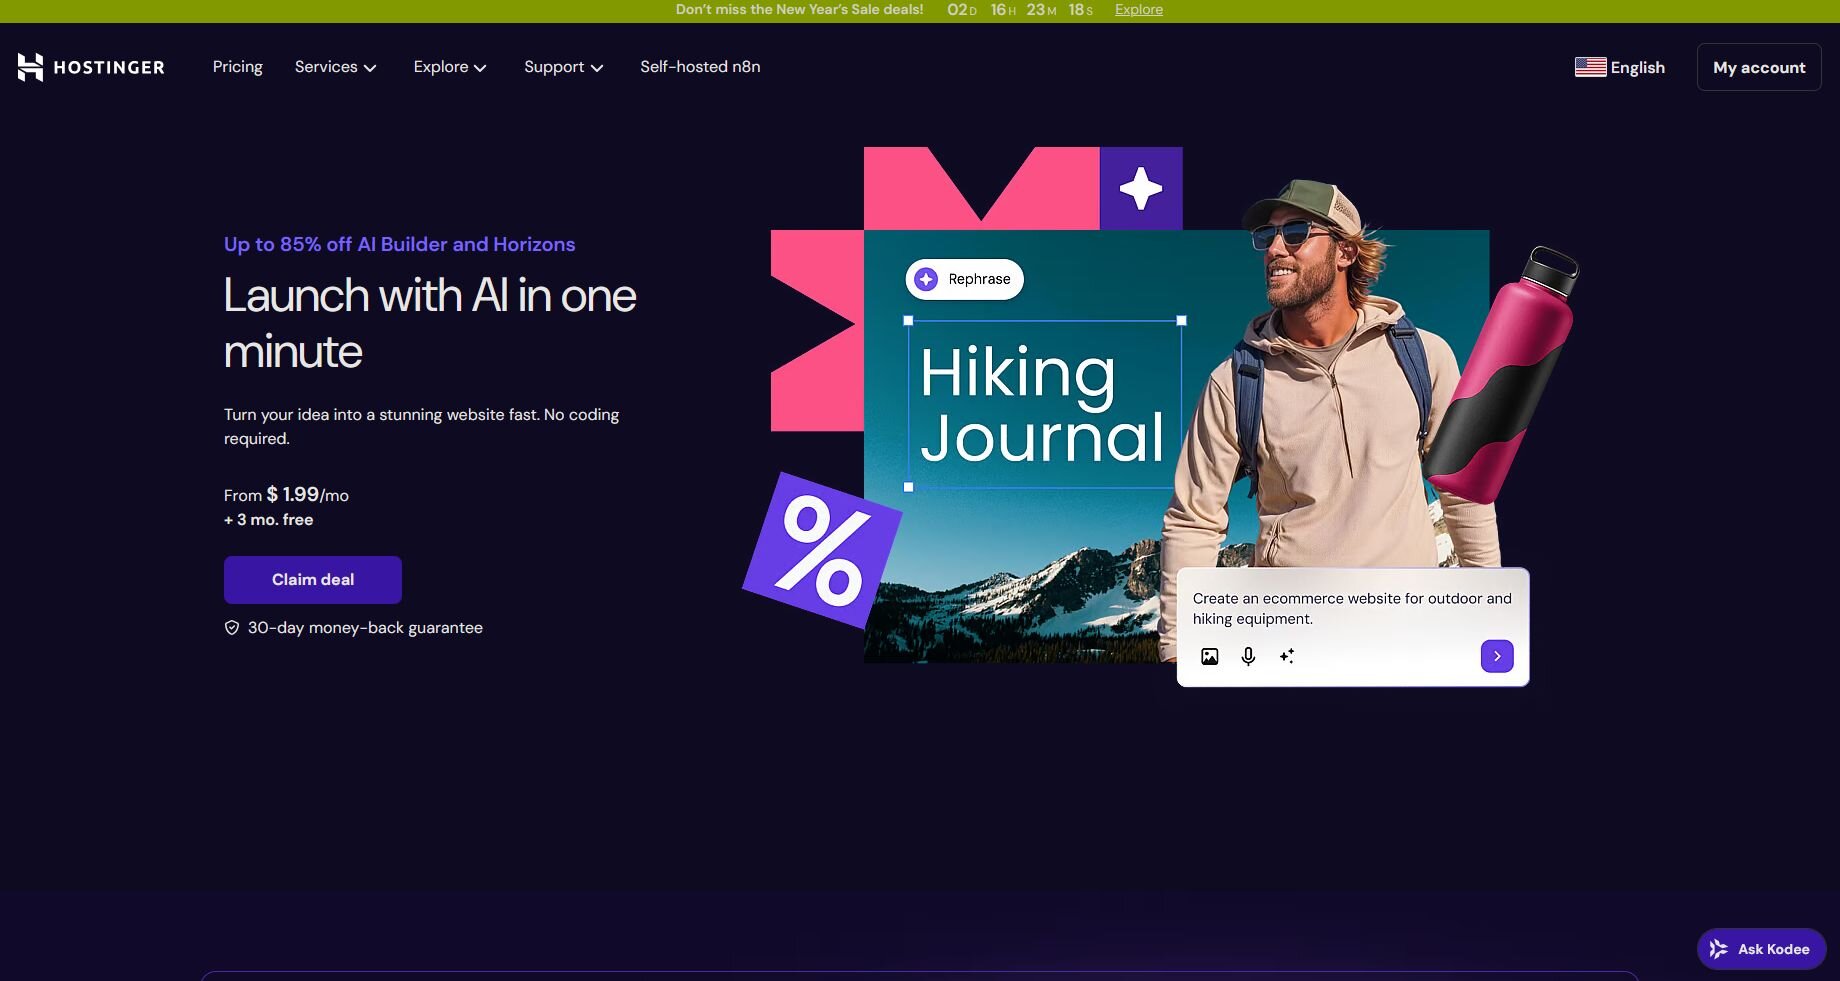This screenshot has width=1840, height=981.
Task: Click the Ask Kodee chat icon
Action: pos(1719,949)
